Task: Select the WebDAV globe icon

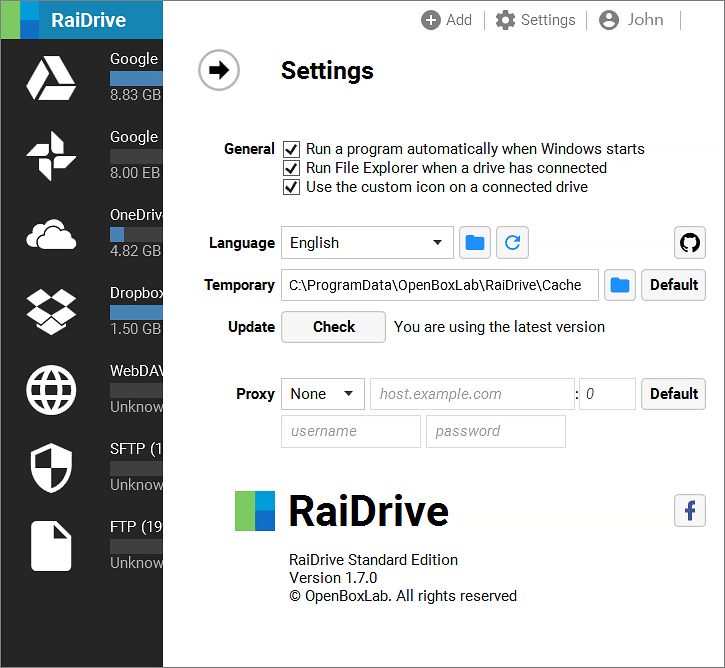Action: 51,390
